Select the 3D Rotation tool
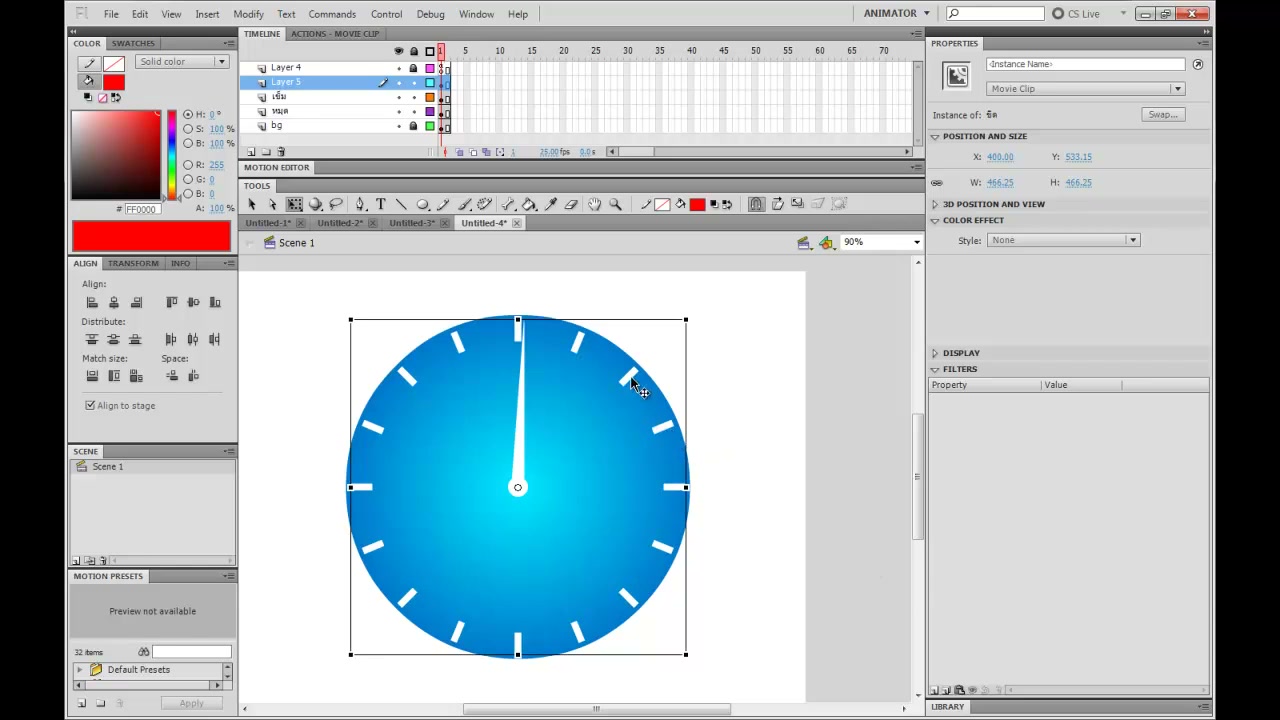 [315, 204]
